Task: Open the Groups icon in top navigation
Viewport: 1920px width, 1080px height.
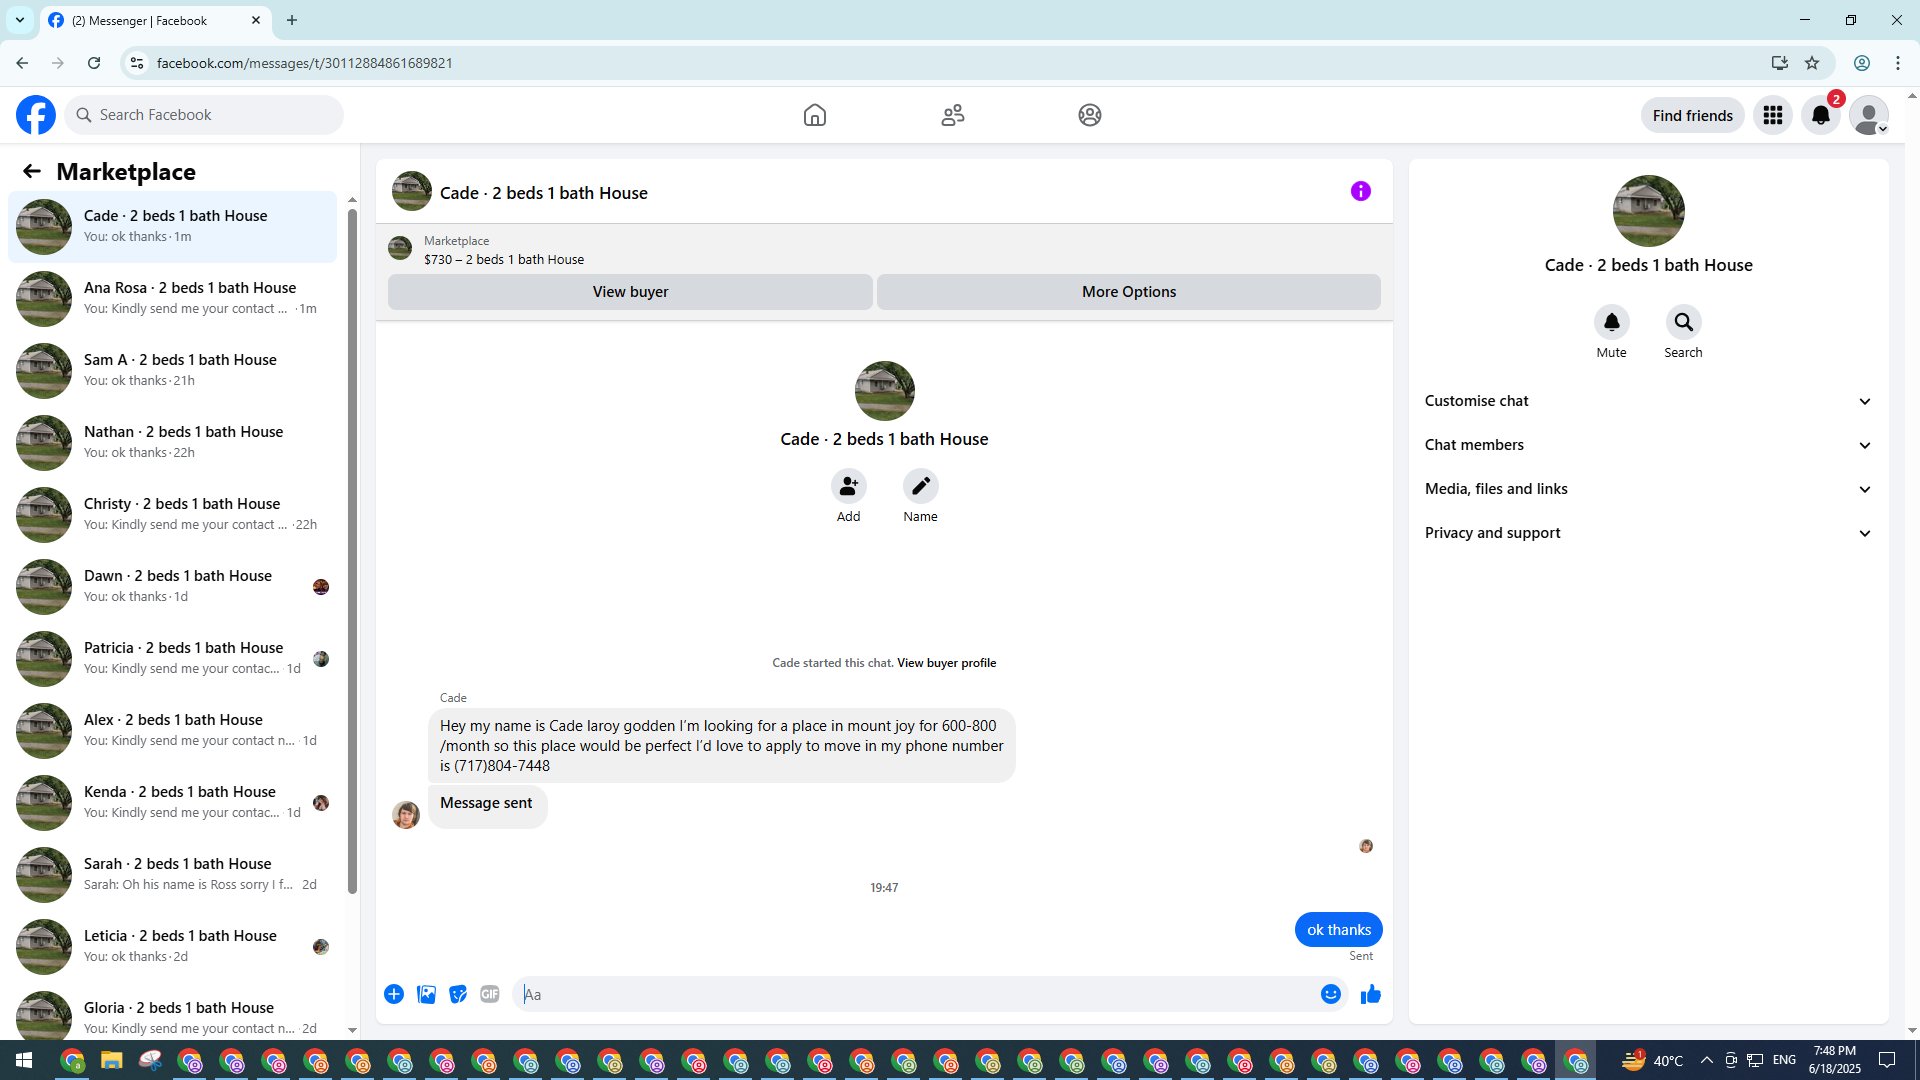Action: click(x=1090, y=115)
